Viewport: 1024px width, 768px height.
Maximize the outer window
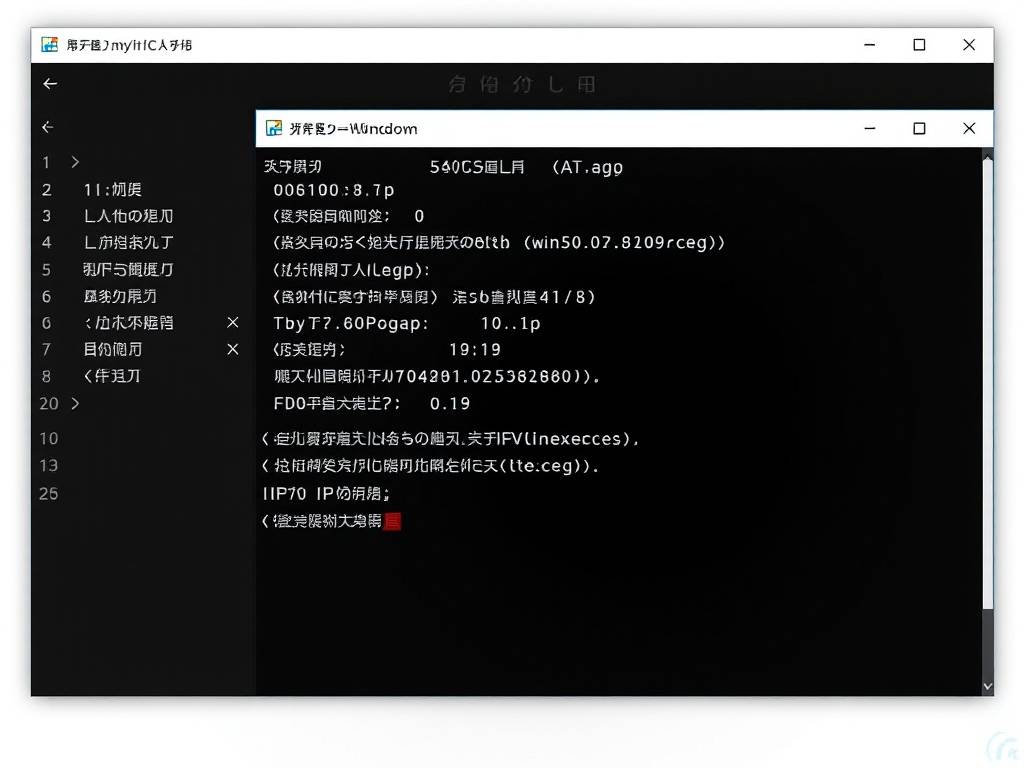[x=919, y=45]
